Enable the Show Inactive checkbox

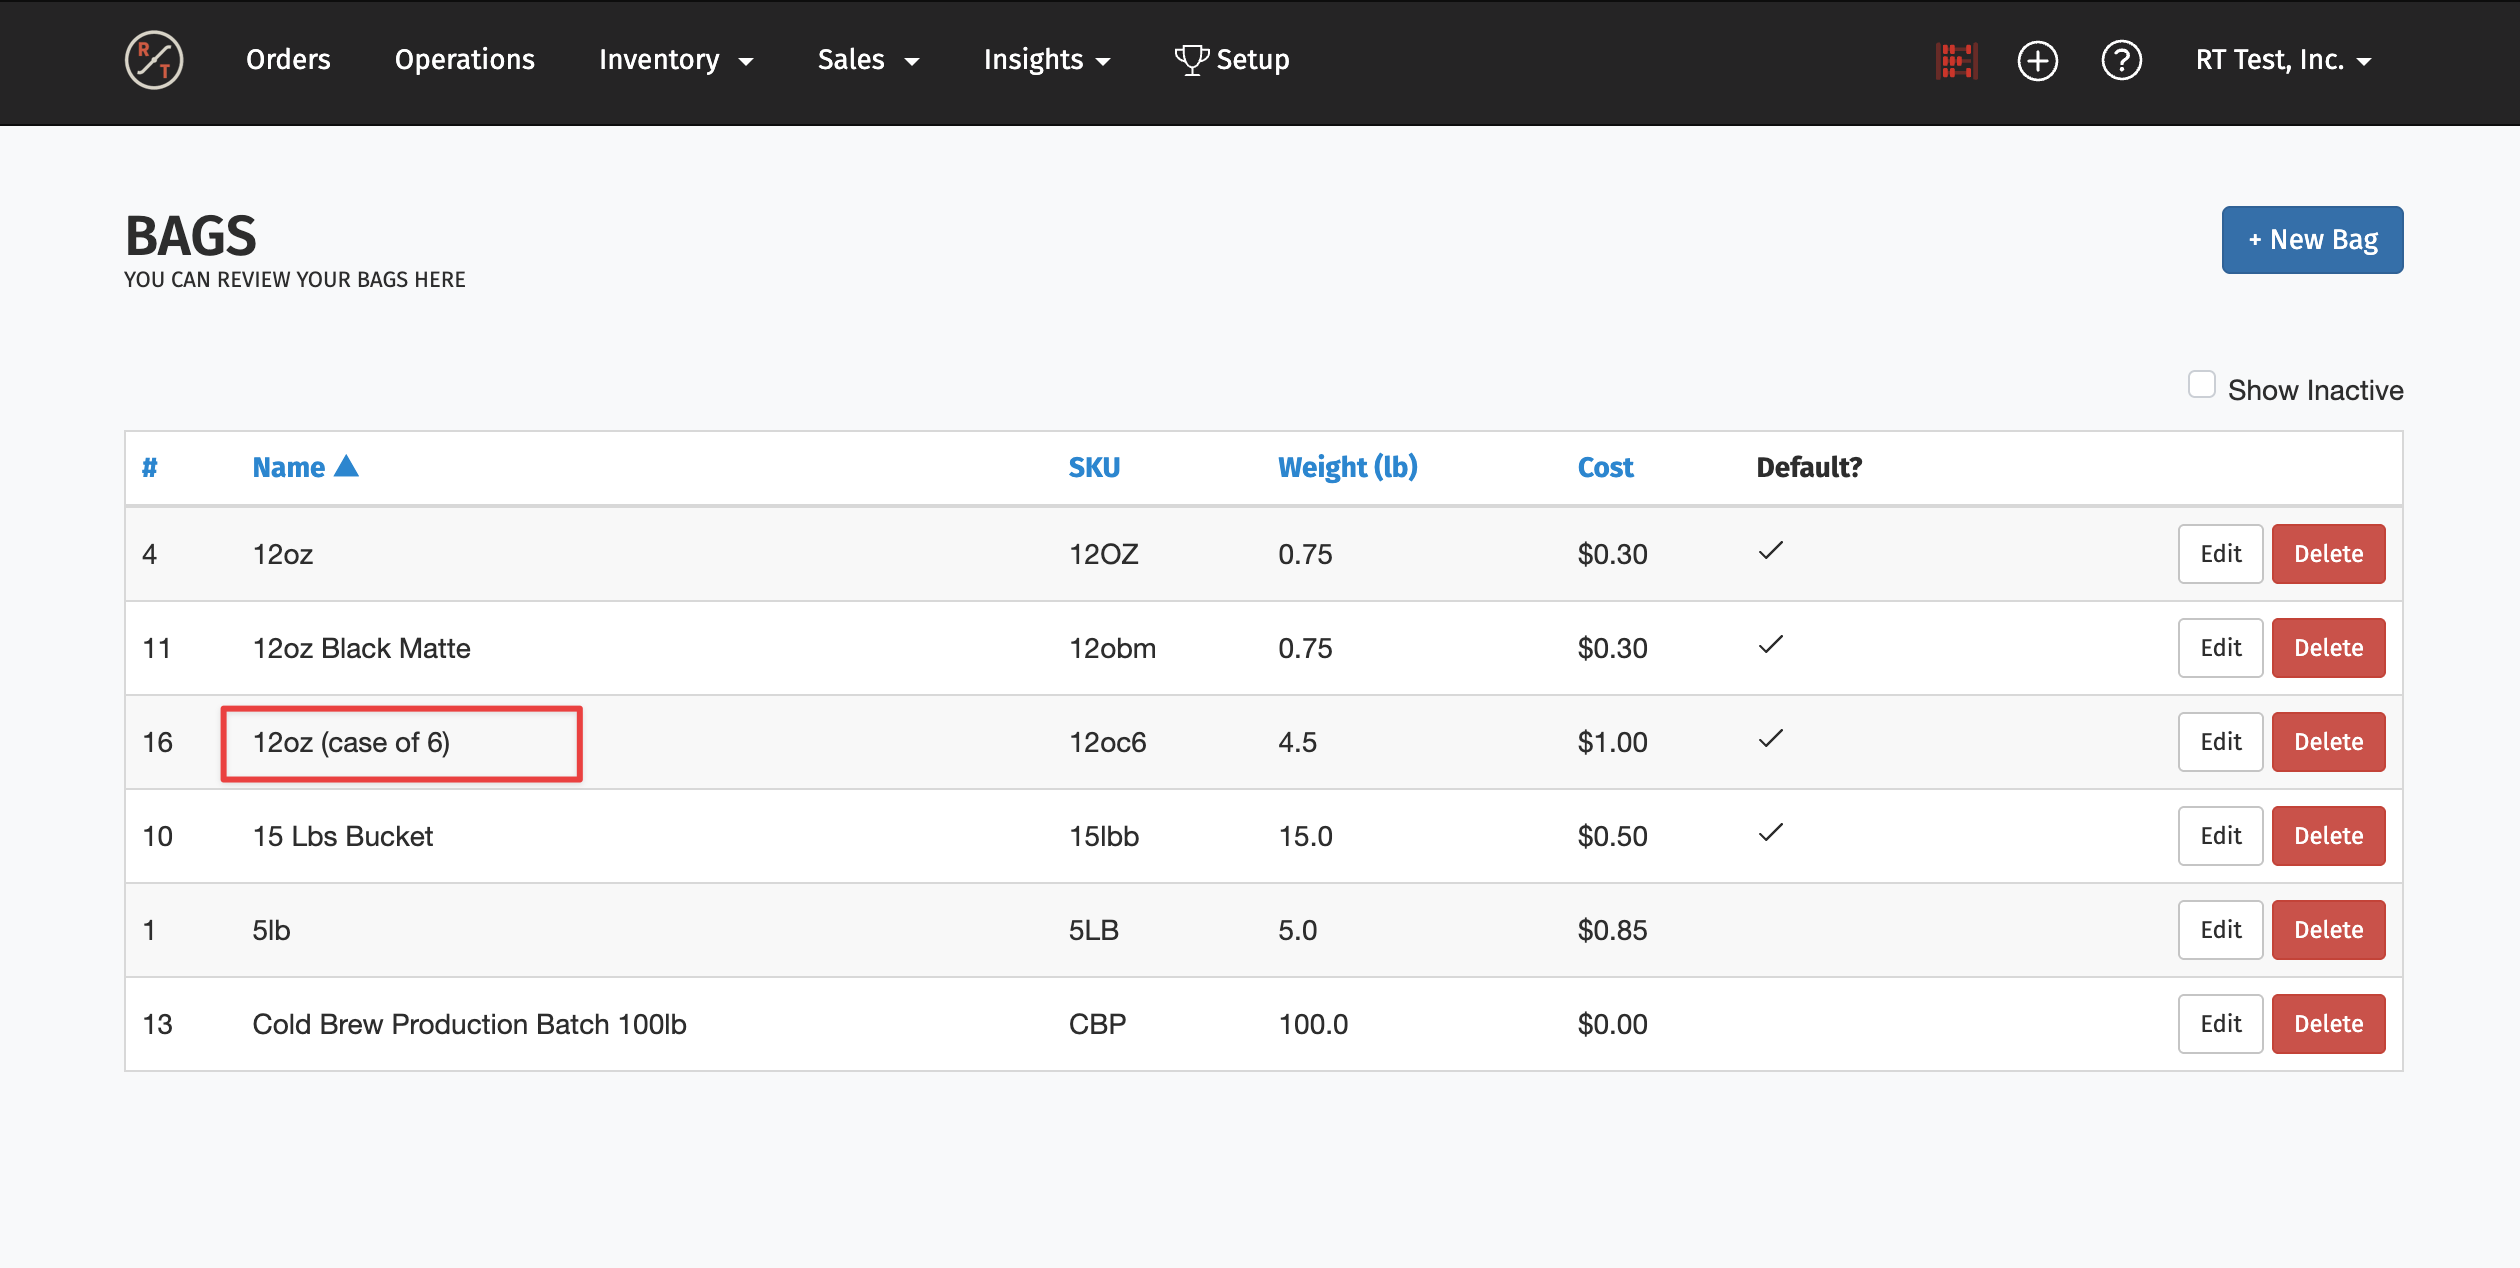(2201, 385)
